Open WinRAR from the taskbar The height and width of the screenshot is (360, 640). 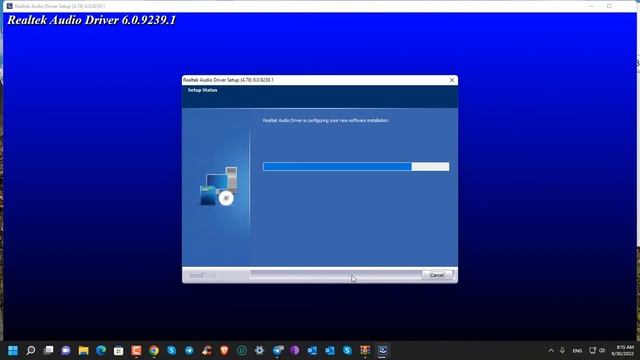click(x=365, y=351)
